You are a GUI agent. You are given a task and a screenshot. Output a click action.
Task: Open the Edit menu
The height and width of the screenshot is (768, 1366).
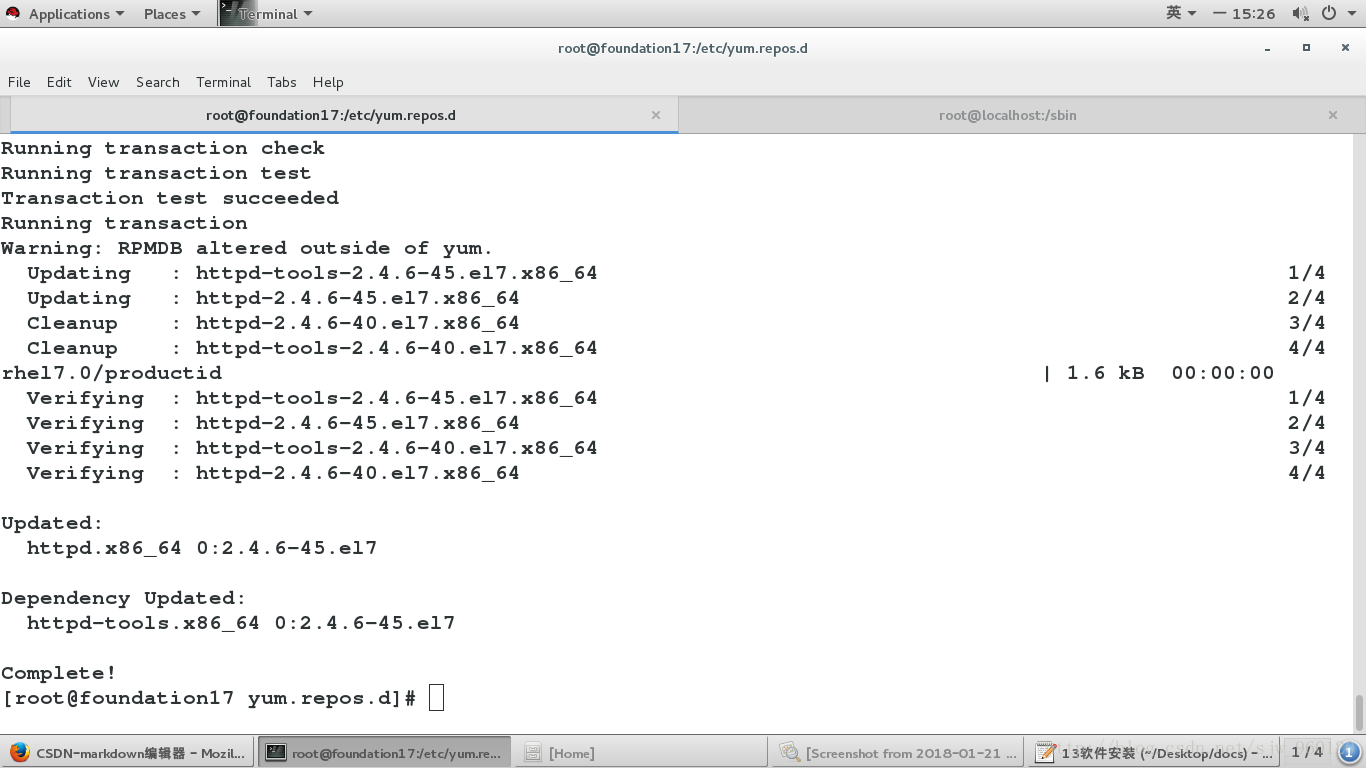tap(59, 82)
